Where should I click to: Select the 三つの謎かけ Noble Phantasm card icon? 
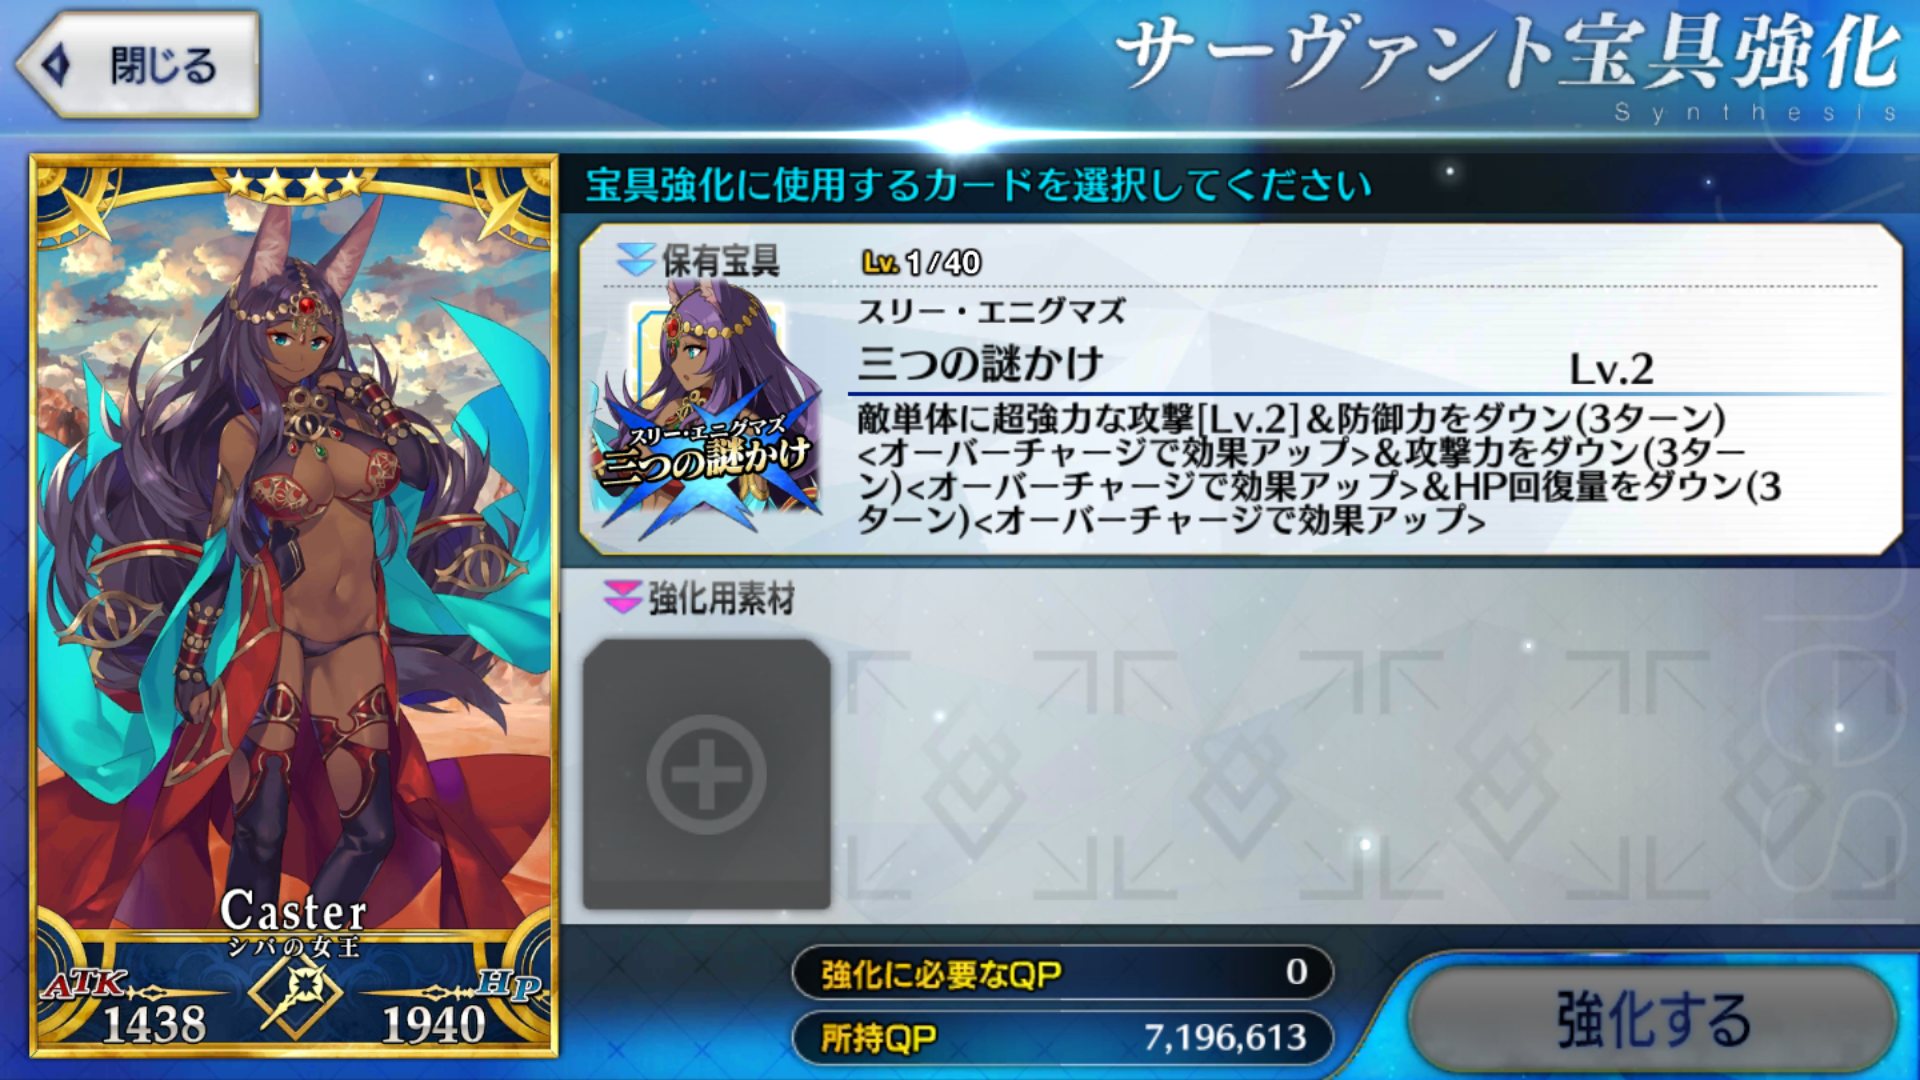coord(709,410)
